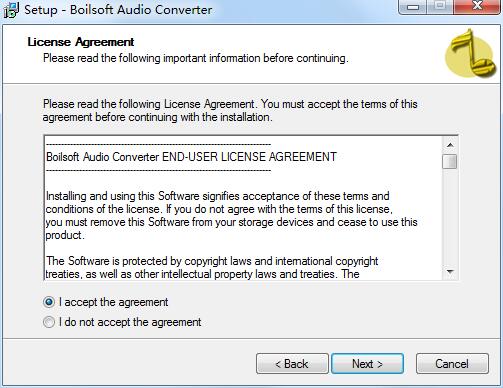Minimize the Setup window
Viewport: 503px width, 388px height.
click(413, 7)
